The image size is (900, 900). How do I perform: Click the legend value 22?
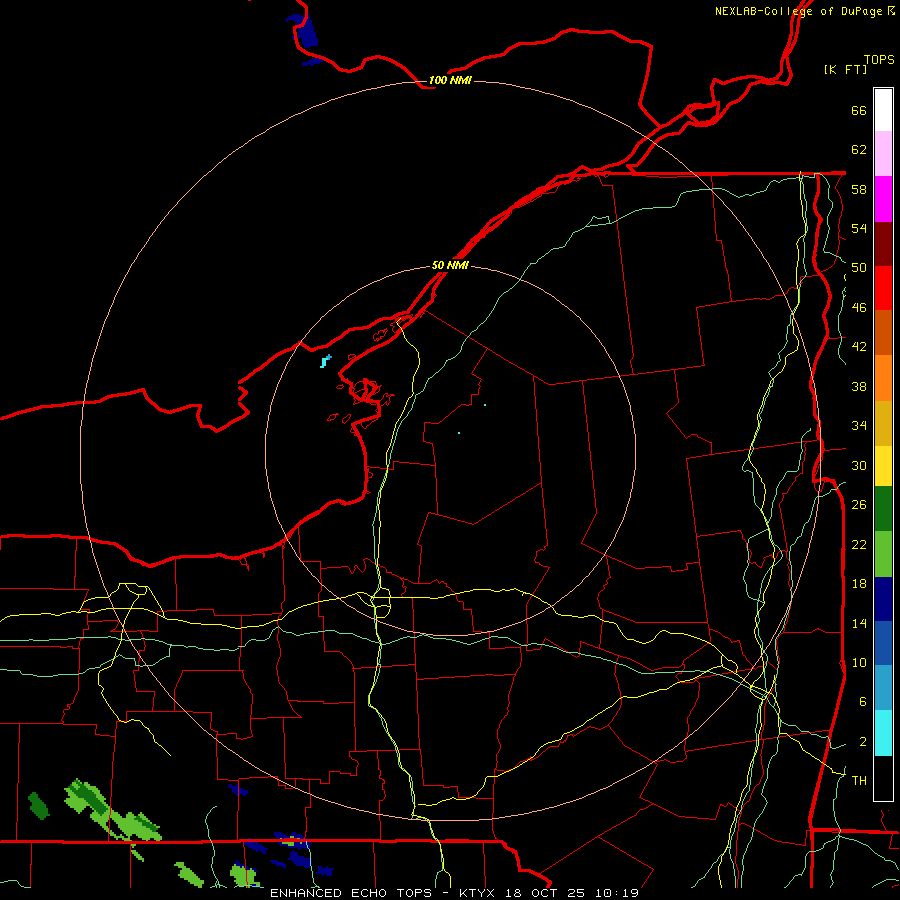[x=859, y=544]
